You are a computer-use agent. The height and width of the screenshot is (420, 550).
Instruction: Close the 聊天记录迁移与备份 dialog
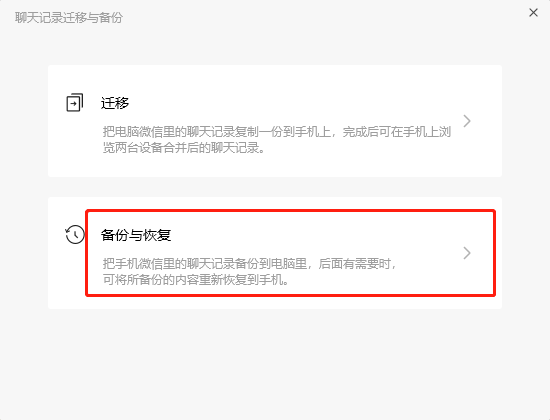[x=533, y=13]
